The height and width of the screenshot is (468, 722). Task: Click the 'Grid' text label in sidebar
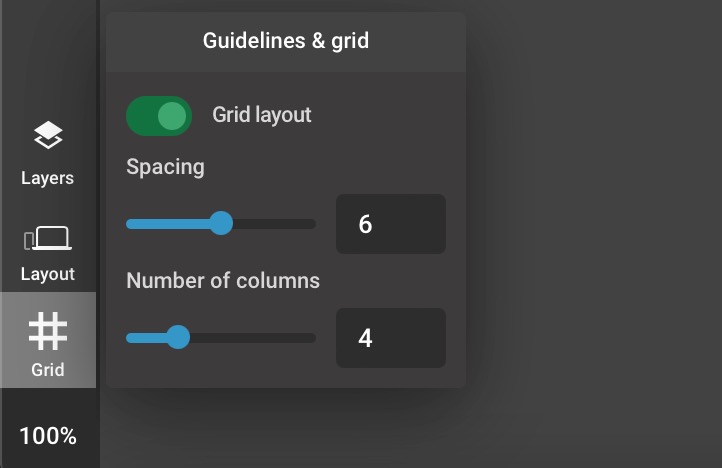pos(48,370)
